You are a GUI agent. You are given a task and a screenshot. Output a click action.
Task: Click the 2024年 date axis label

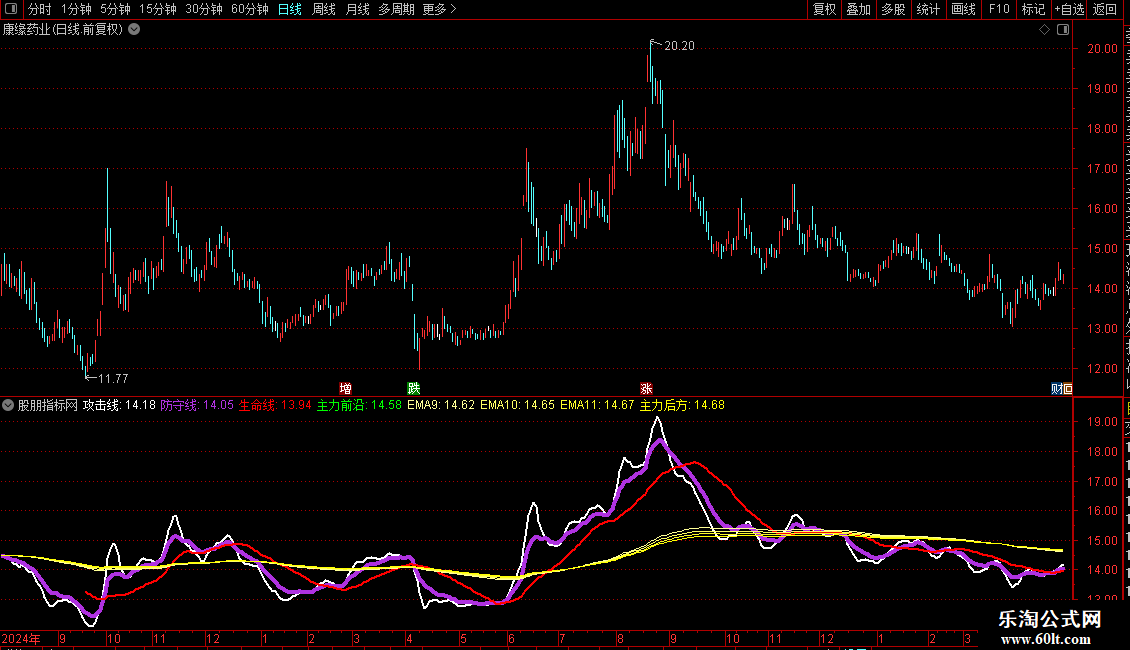click(21, 638)
